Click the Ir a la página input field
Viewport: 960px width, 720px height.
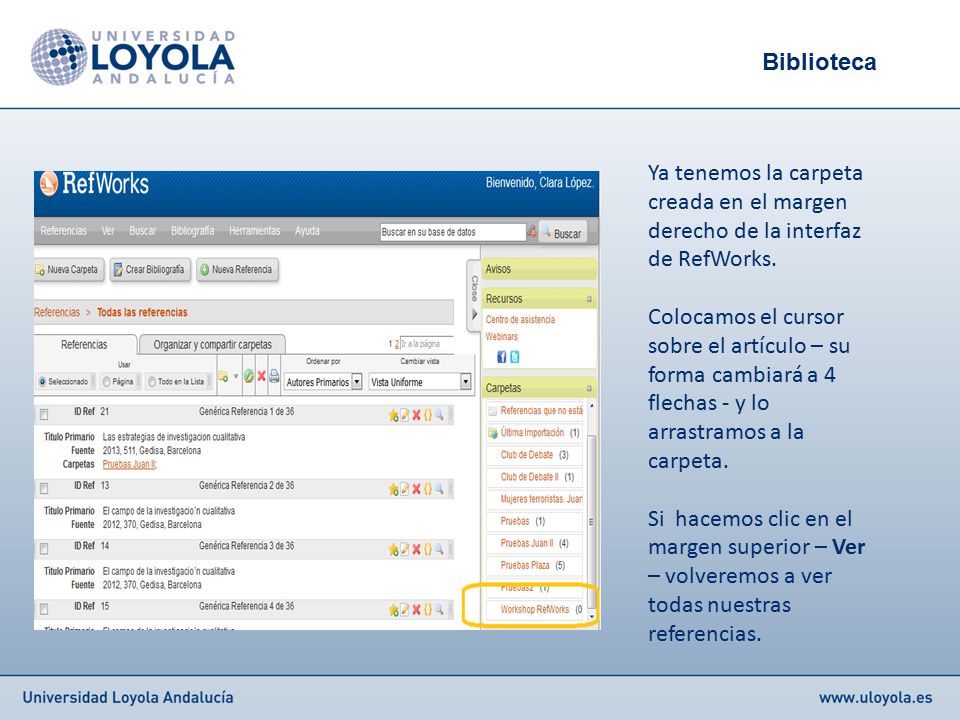pos(426,344)
